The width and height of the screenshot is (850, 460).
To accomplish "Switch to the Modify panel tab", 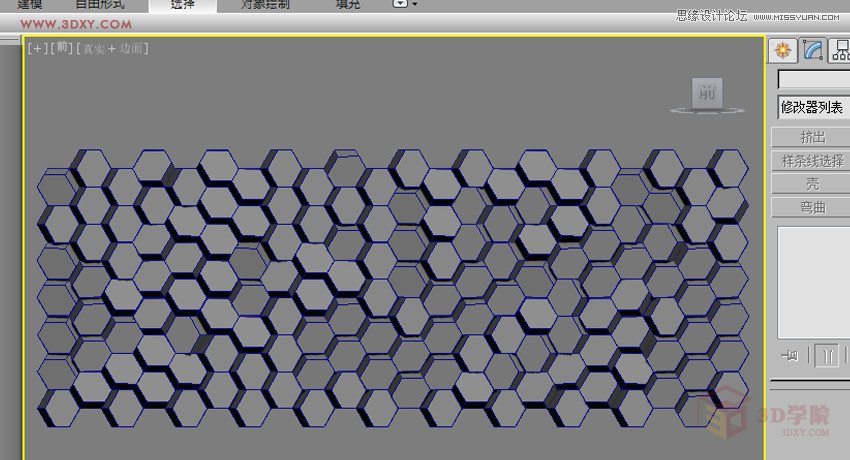I will (x=814, y=50).
